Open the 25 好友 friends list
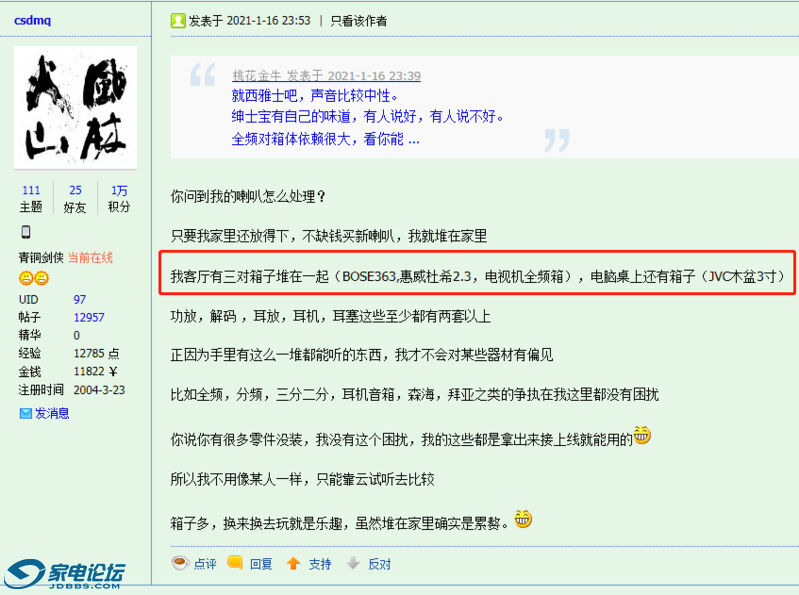The image size is (799, 595). pyautogui.click(x=75, y=198)
